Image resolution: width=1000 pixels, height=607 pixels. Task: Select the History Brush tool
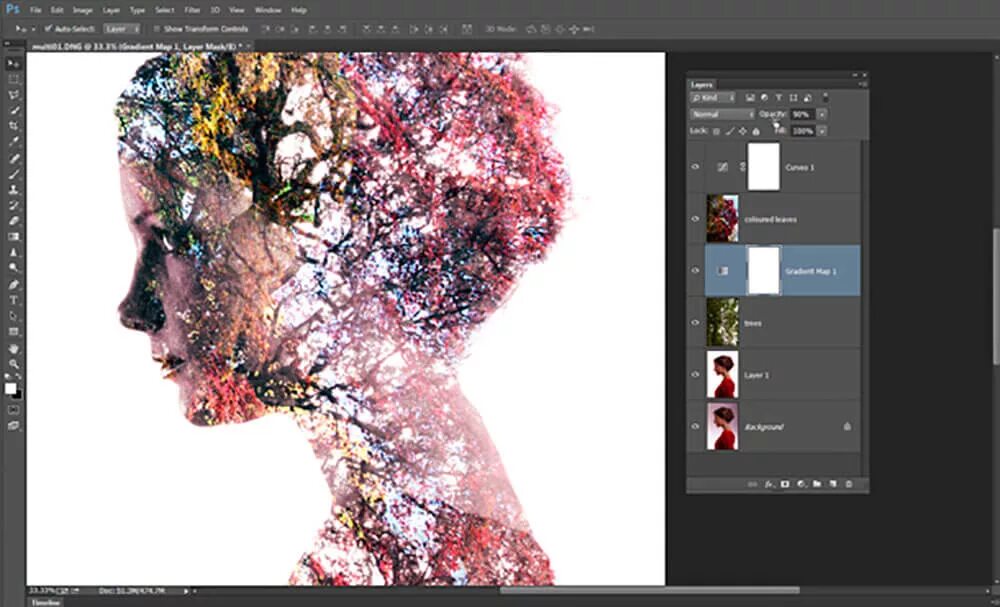(13, 205)
